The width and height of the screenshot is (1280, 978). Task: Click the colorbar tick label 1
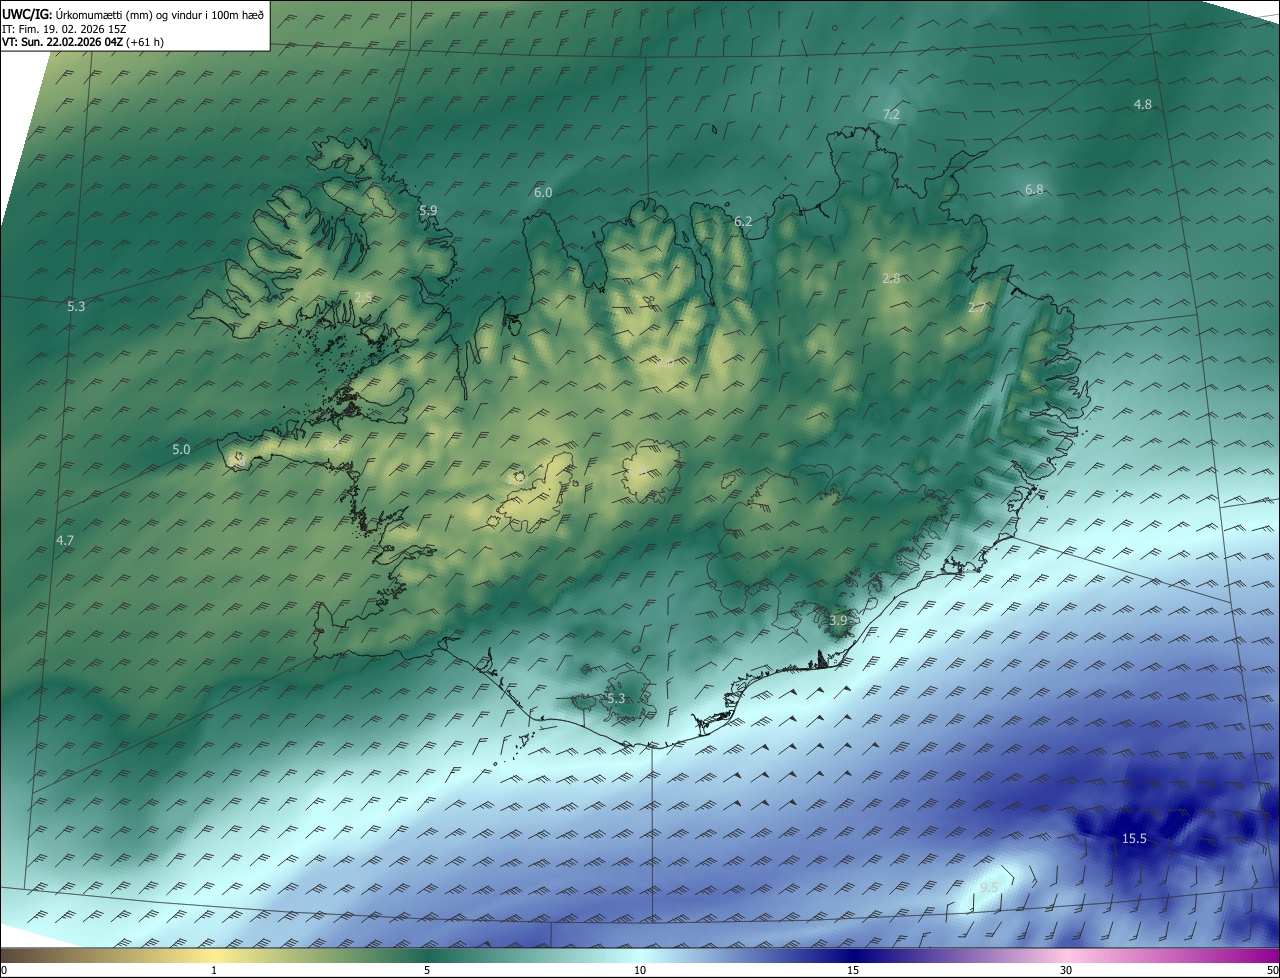[214, 970]
